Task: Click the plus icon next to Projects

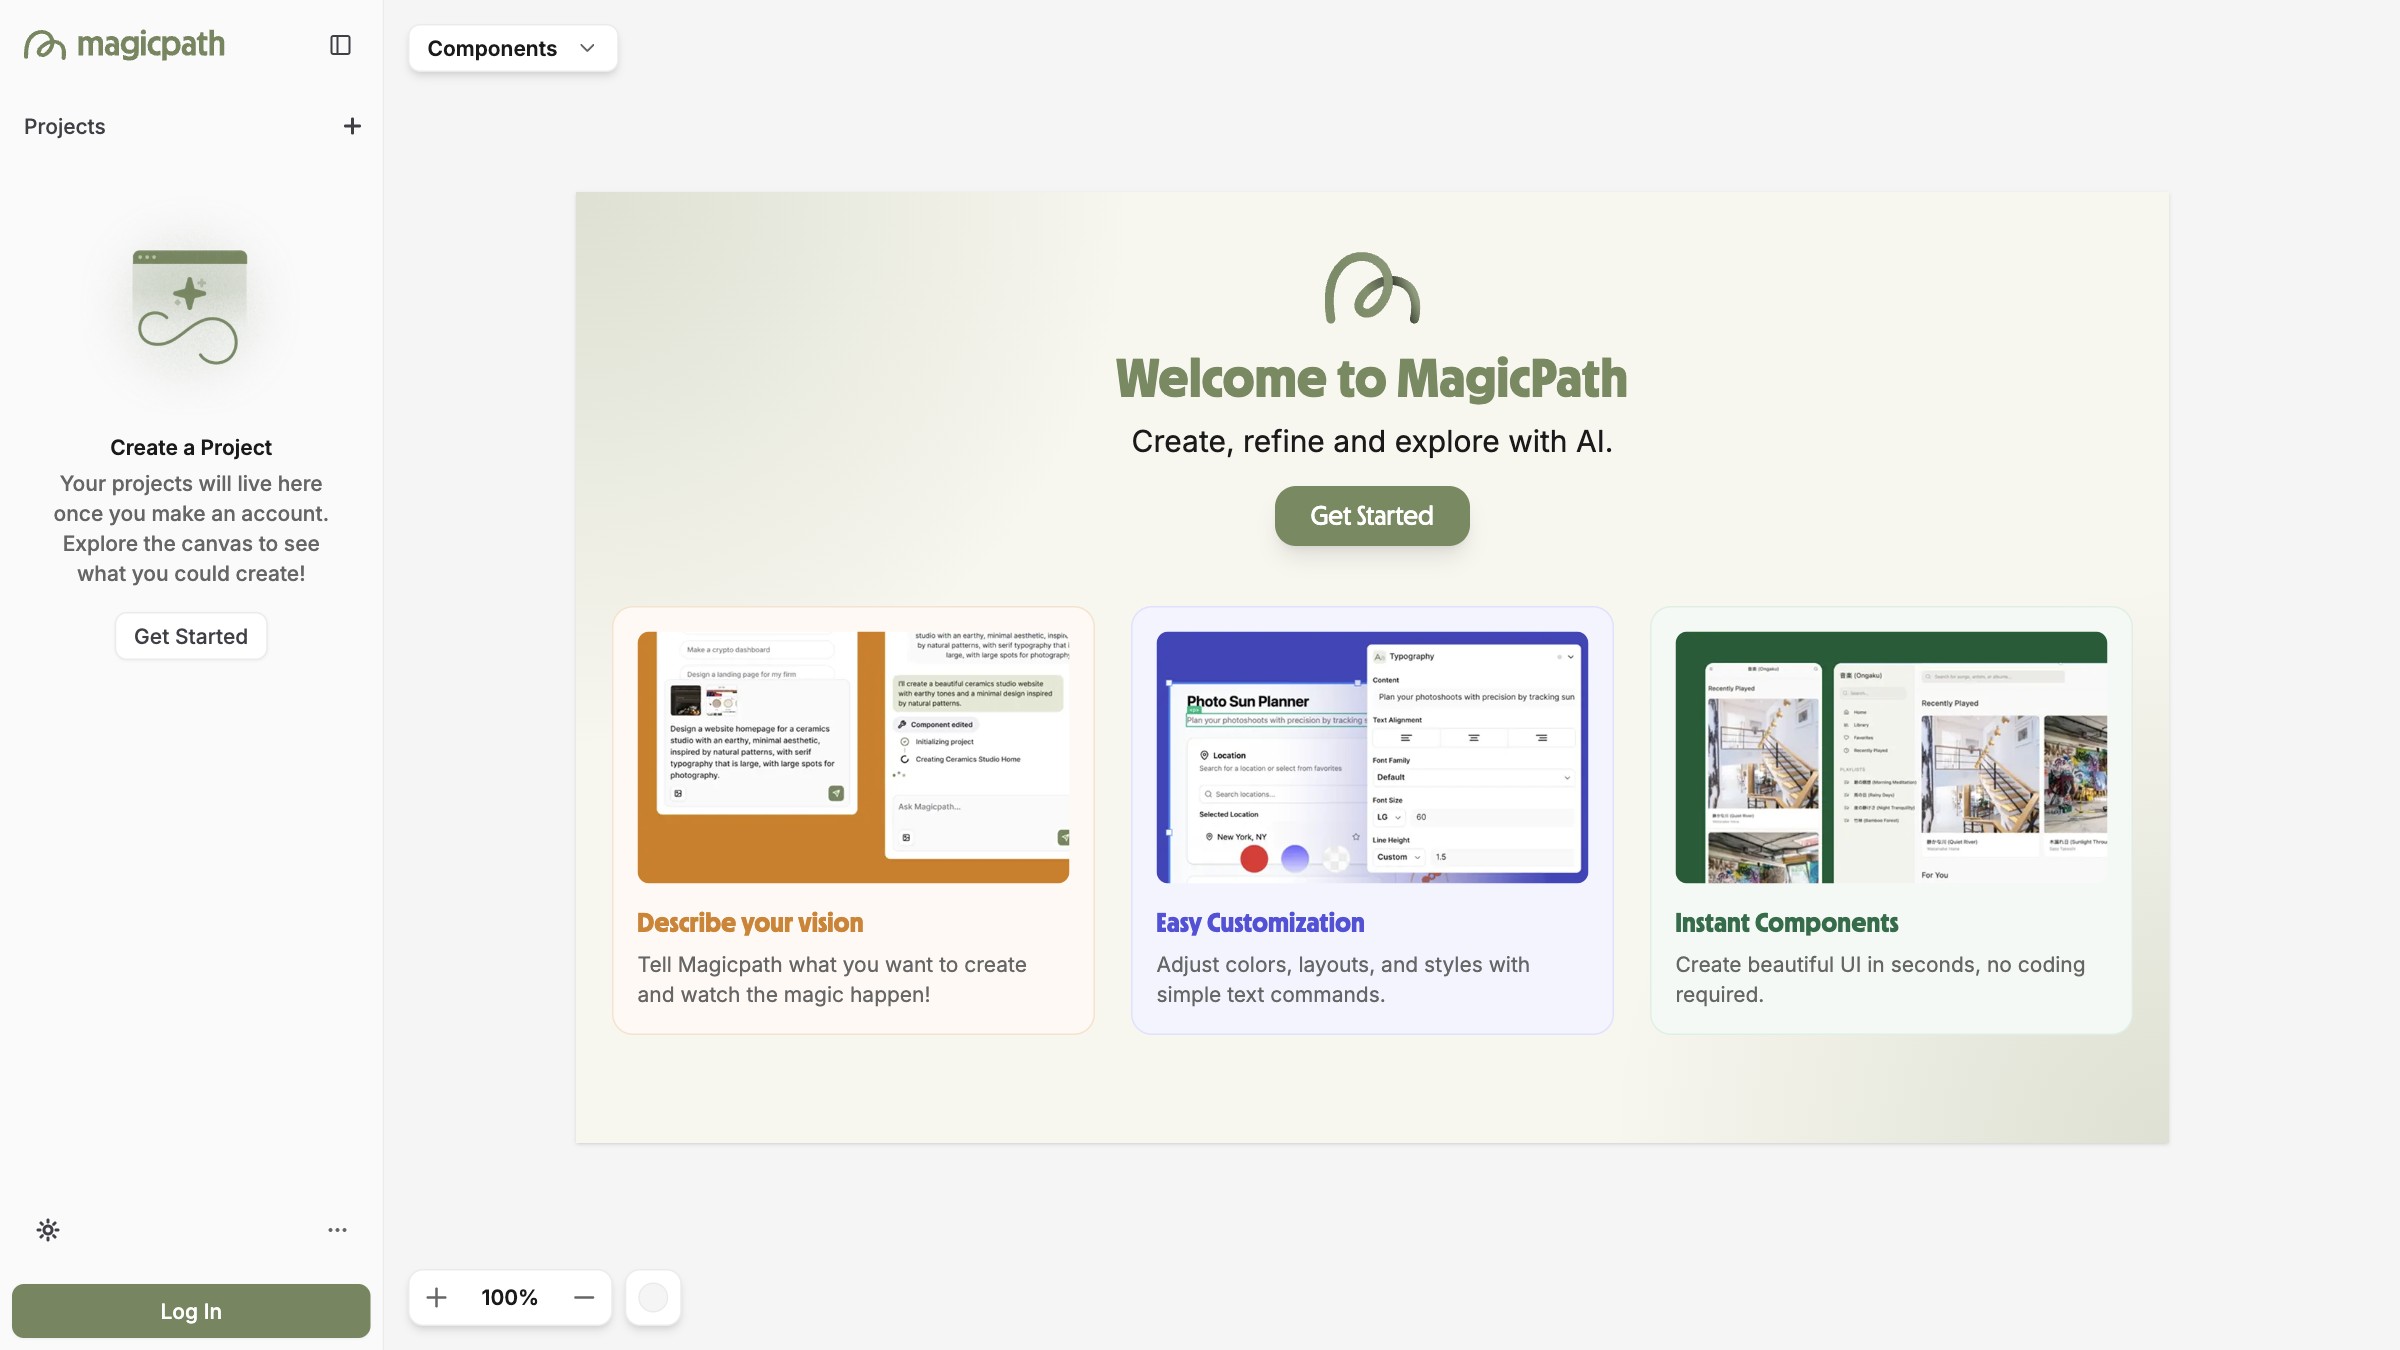Action: pyautogui.click(x=352, y=126)
